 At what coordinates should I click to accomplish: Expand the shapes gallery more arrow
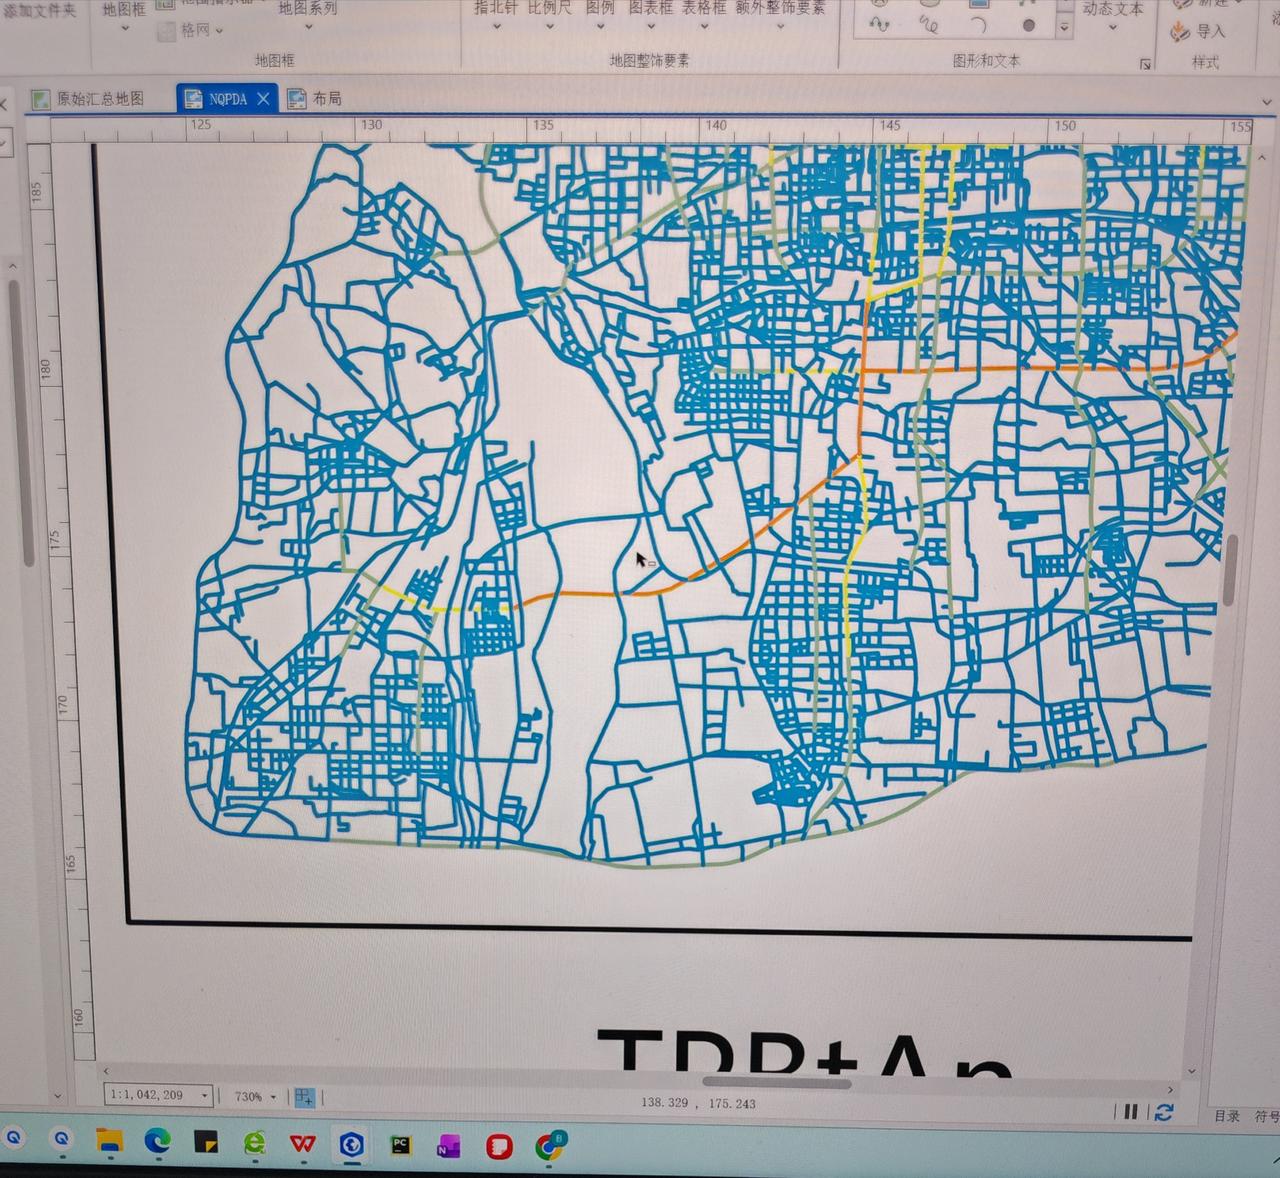point(1065,28)
